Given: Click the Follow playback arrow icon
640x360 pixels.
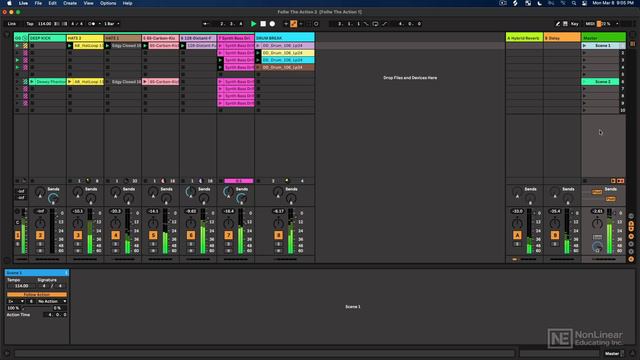Looking at the screenshot, I should 205,24.
